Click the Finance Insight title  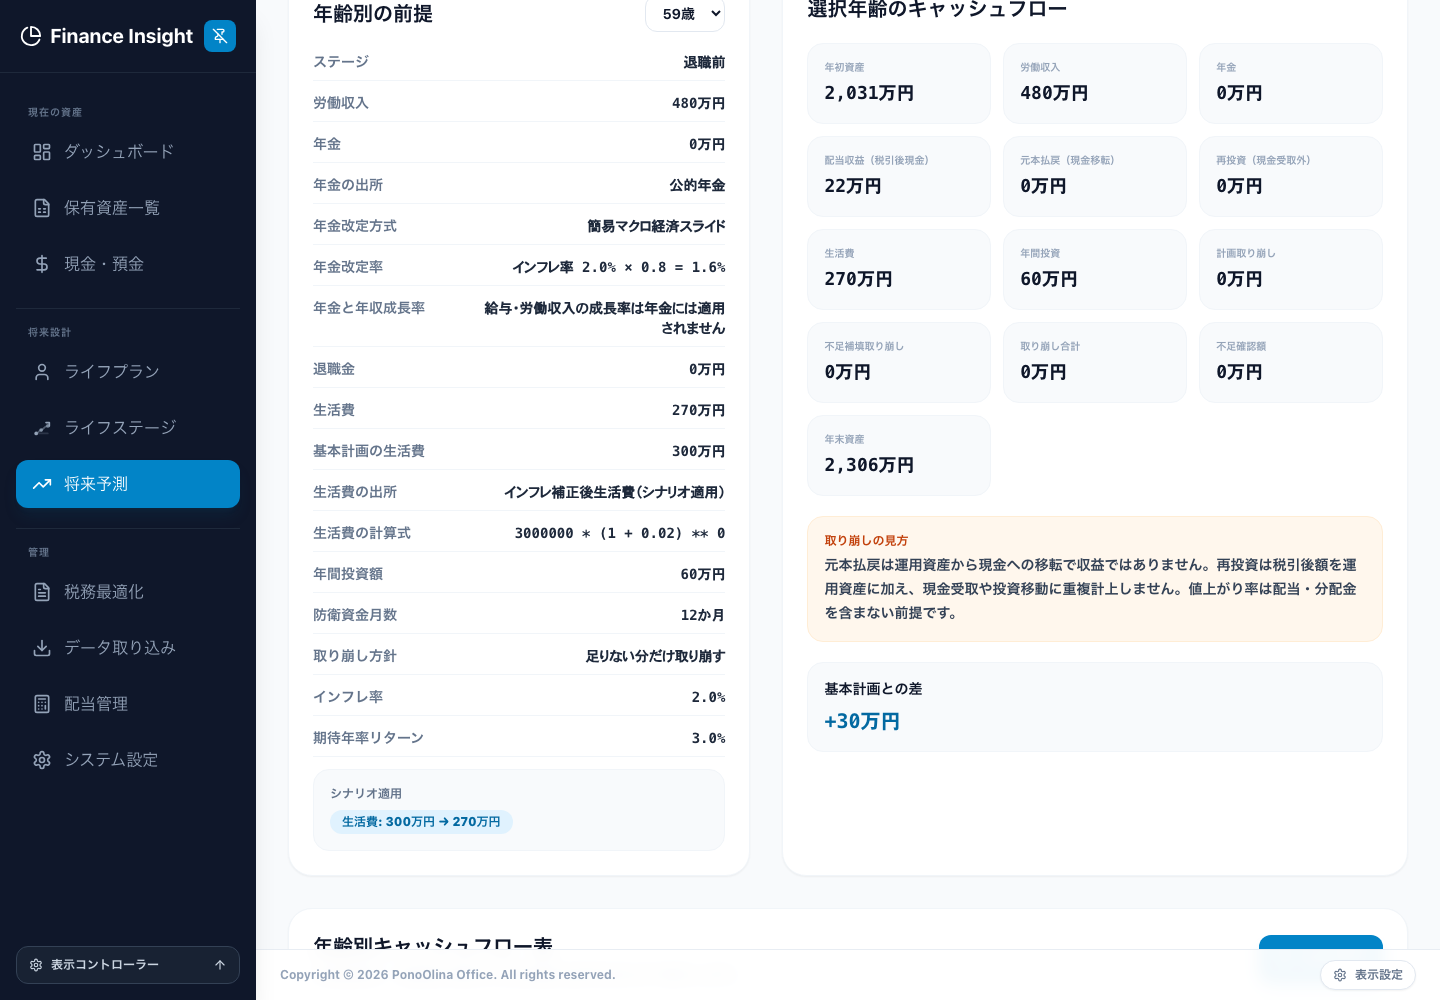pos(121,36)
